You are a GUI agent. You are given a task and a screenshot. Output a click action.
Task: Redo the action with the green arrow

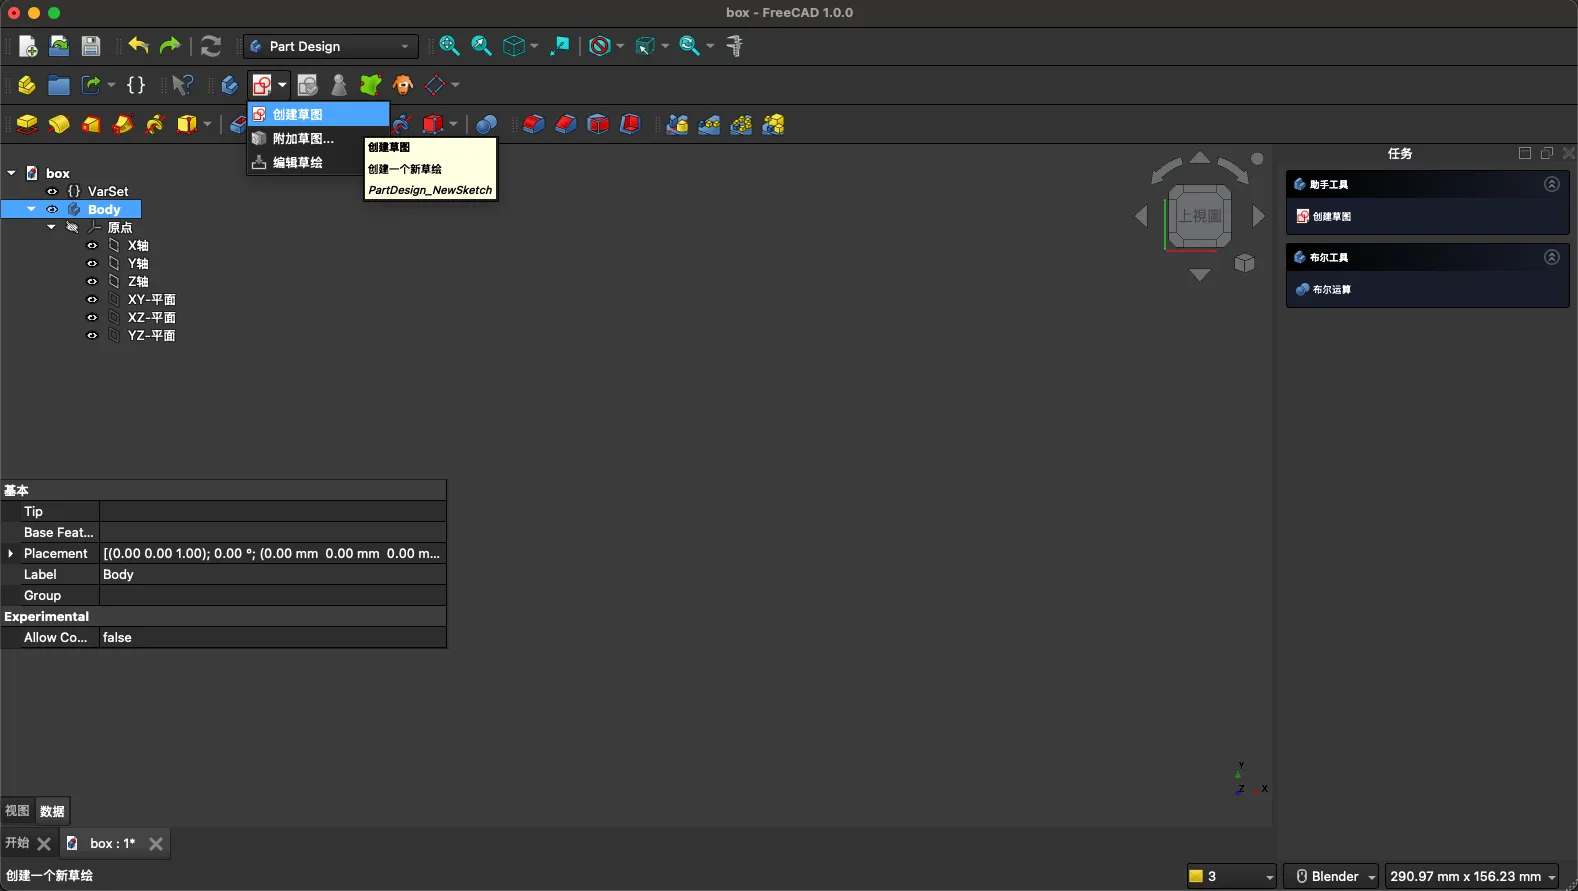170,46
